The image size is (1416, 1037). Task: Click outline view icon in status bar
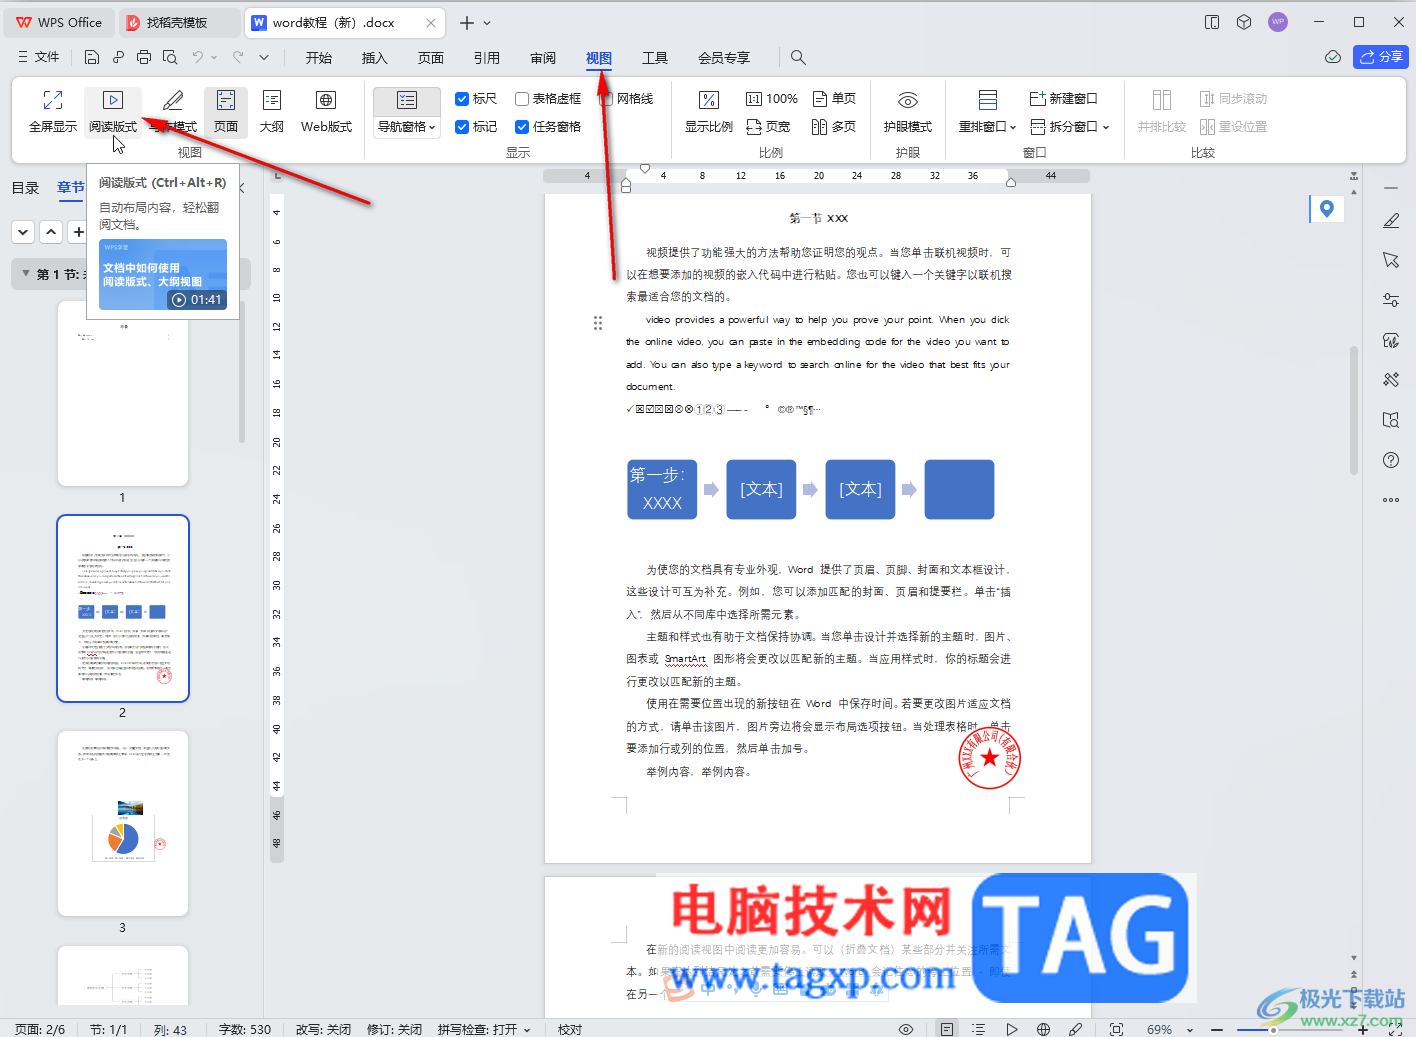click(x=979, y=1029)
